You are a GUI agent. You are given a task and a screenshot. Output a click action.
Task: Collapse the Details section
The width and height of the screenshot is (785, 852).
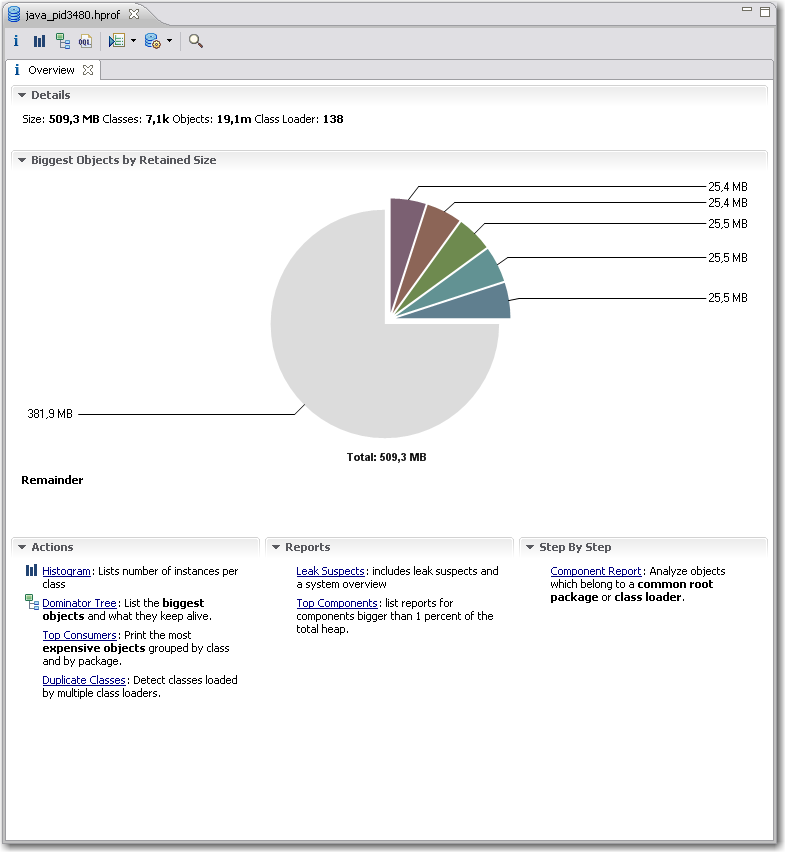(22, 95)
